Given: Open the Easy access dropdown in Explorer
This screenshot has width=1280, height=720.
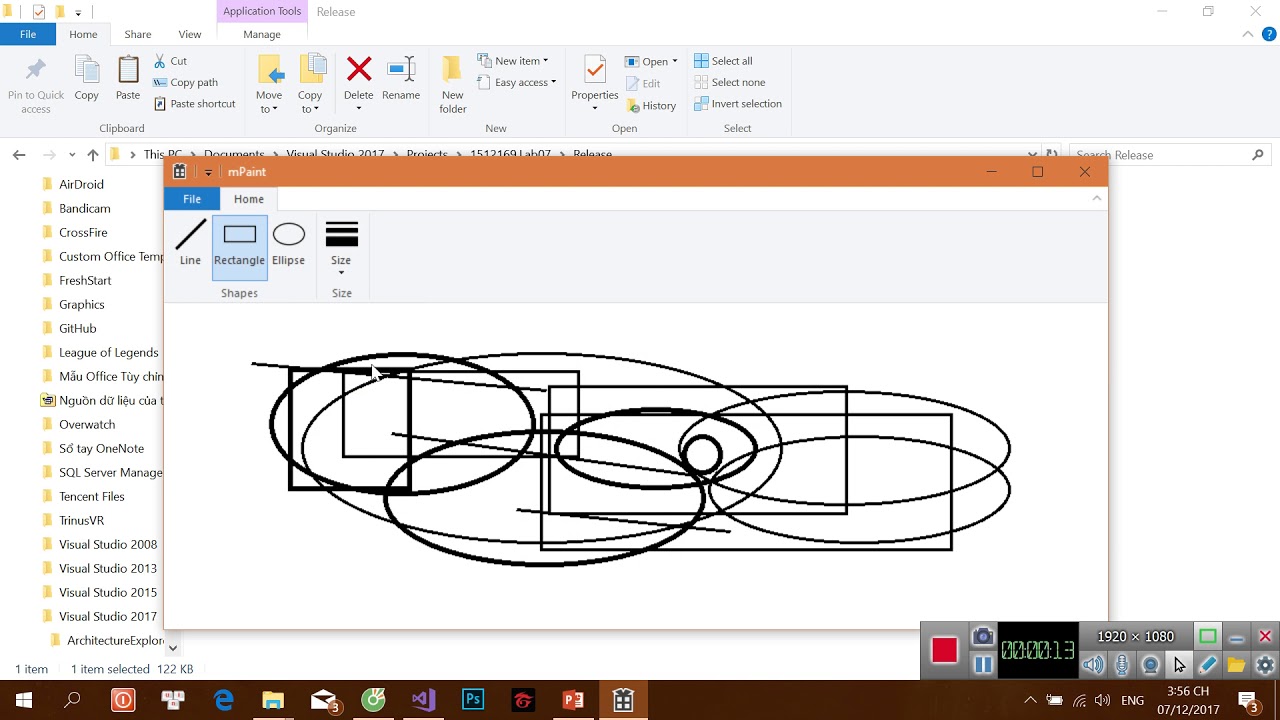Looking at the screenshot, I should tap(516, 83).
